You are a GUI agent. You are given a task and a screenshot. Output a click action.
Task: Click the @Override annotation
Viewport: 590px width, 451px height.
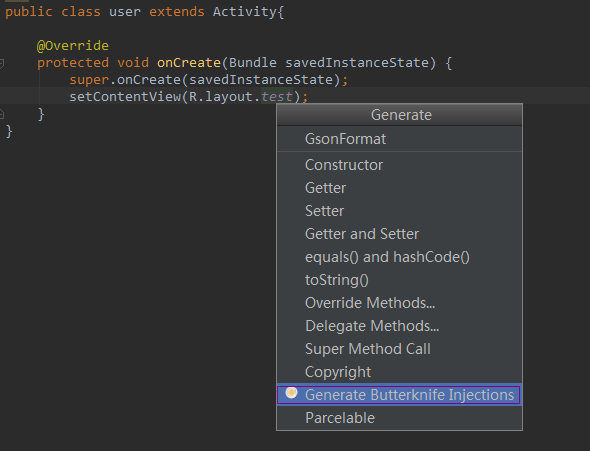pos(73,46)
